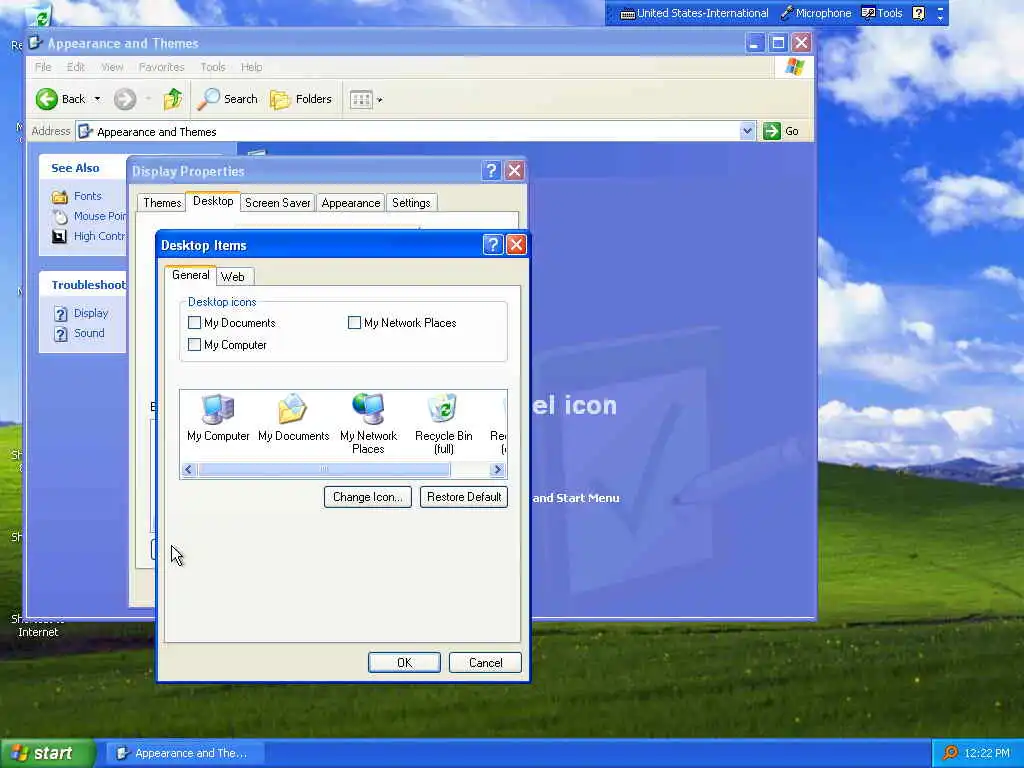Click the Display troubleshooter help icon
Image resolution: width=1024 pixels, height=768 pixels.
point(60,313)
